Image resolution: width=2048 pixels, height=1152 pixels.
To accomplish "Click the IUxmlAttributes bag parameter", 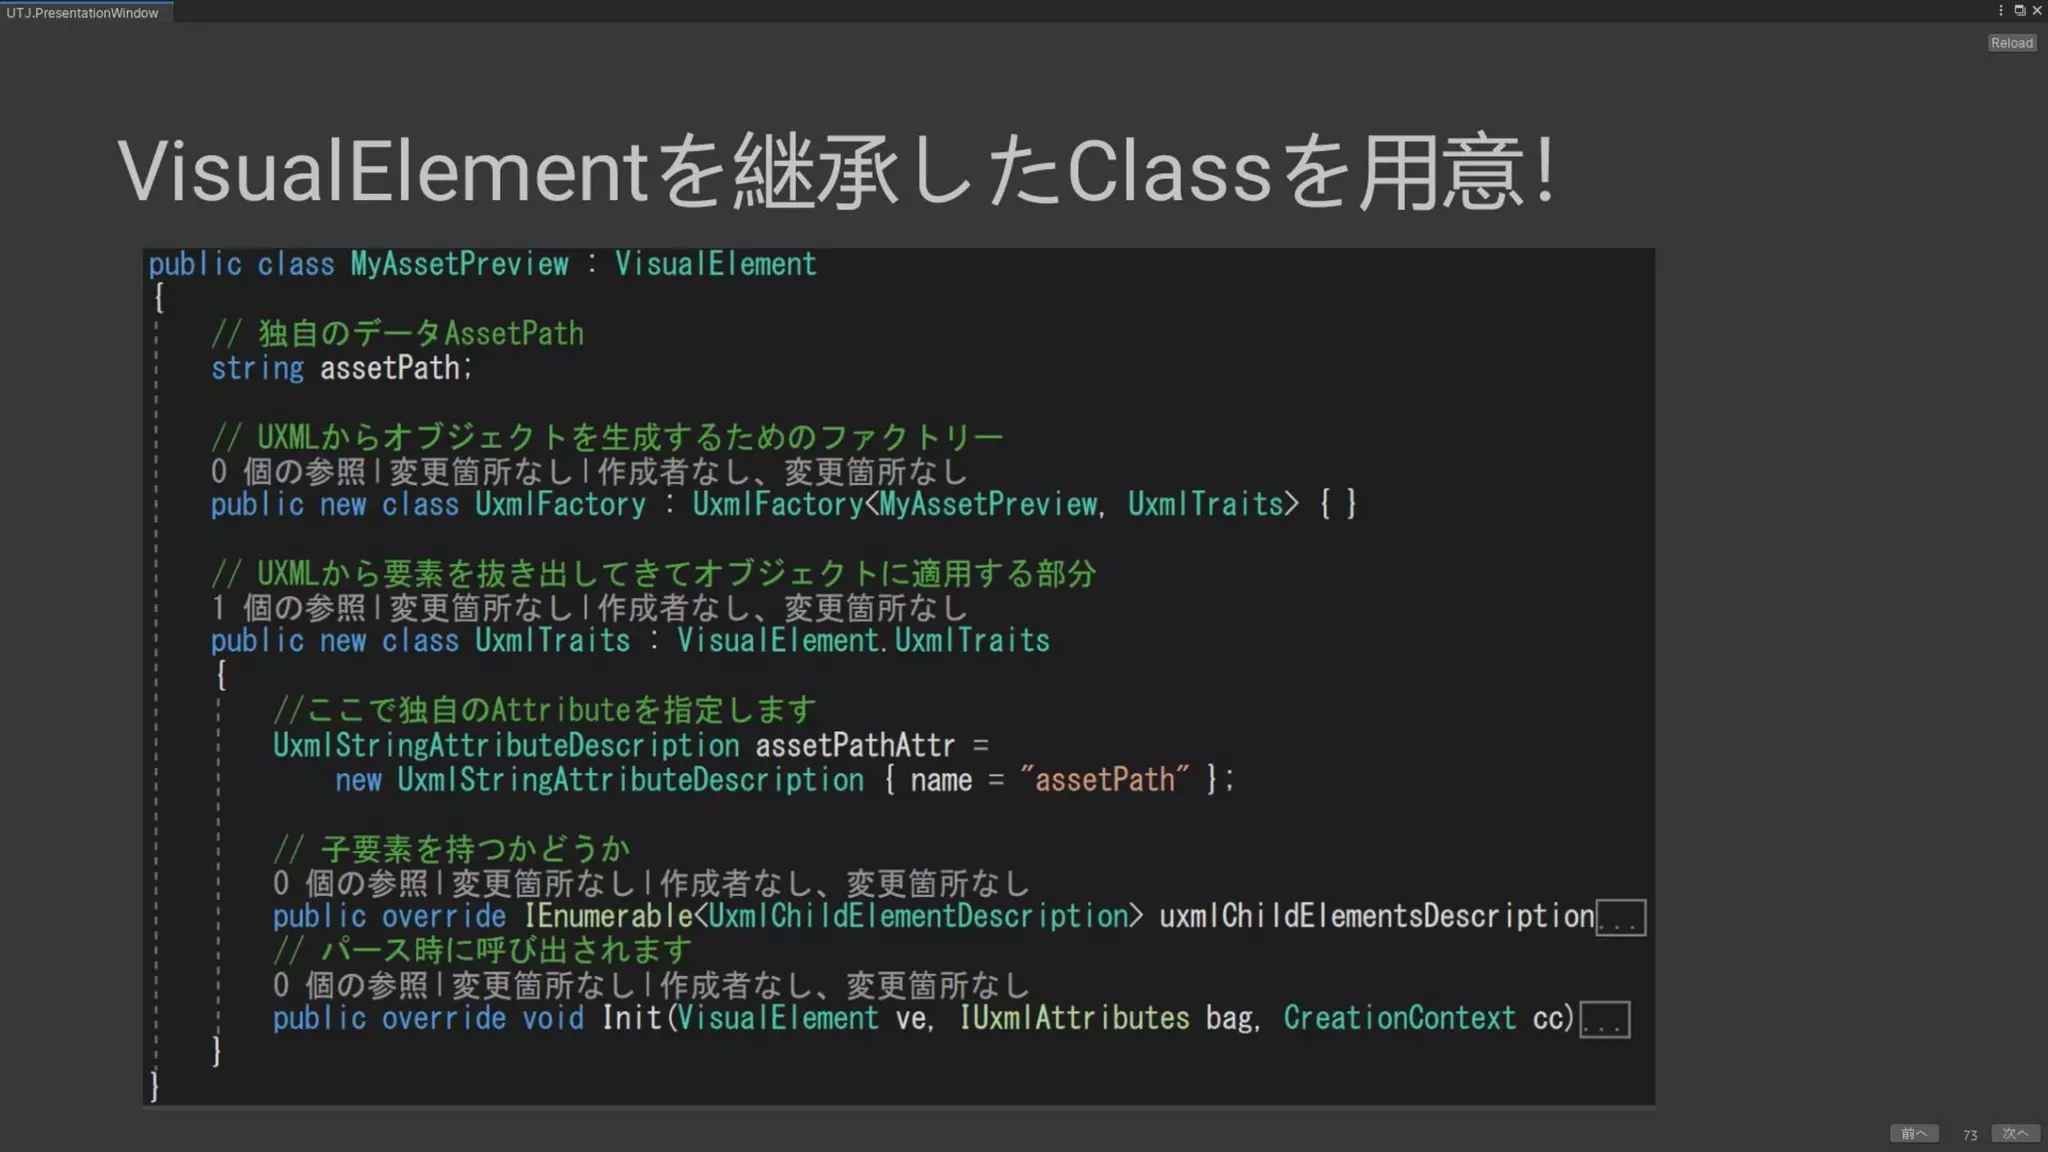I will click(1106, 1018).
